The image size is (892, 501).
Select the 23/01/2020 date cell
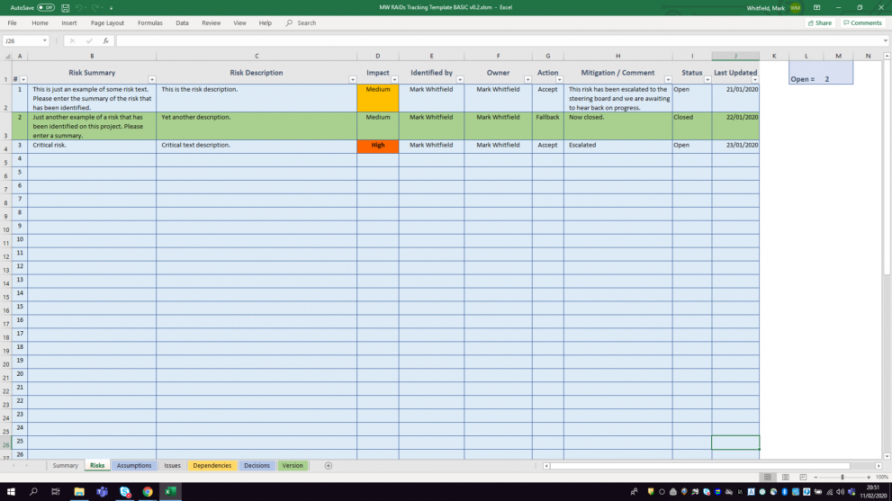pos(735,147)
